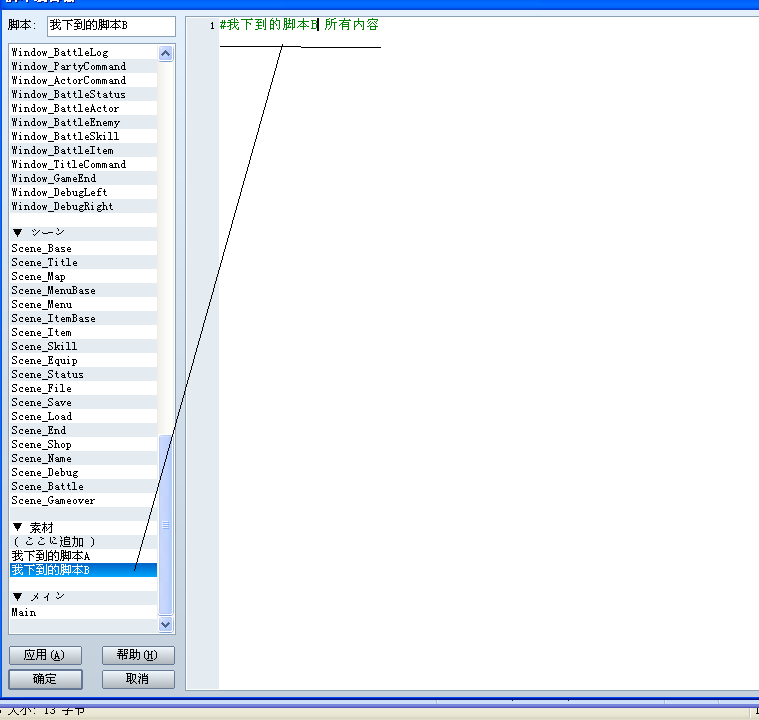This screenshot has width=759, height=720.
Task: Select Window_BattleSkill script
Action: [83, 137]
